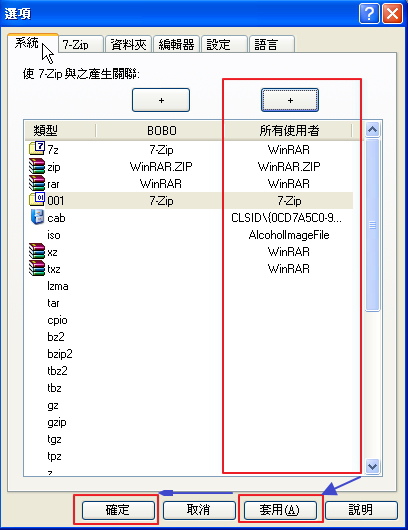Image resolution: width=408 pixels, height=530 pixels.
Task: Select the tar file type row
Action: tap(189, 303)
